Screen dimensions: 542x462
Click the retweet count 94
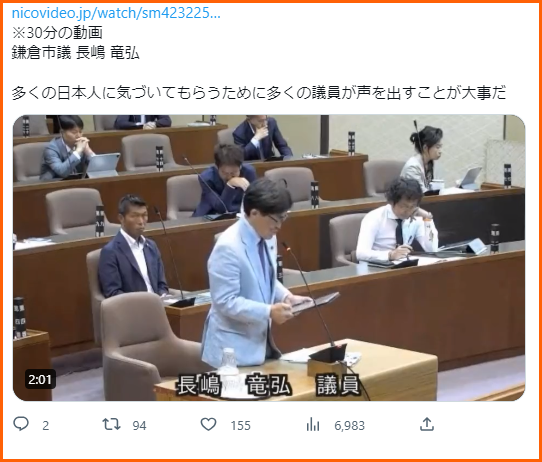coord(139,425)
